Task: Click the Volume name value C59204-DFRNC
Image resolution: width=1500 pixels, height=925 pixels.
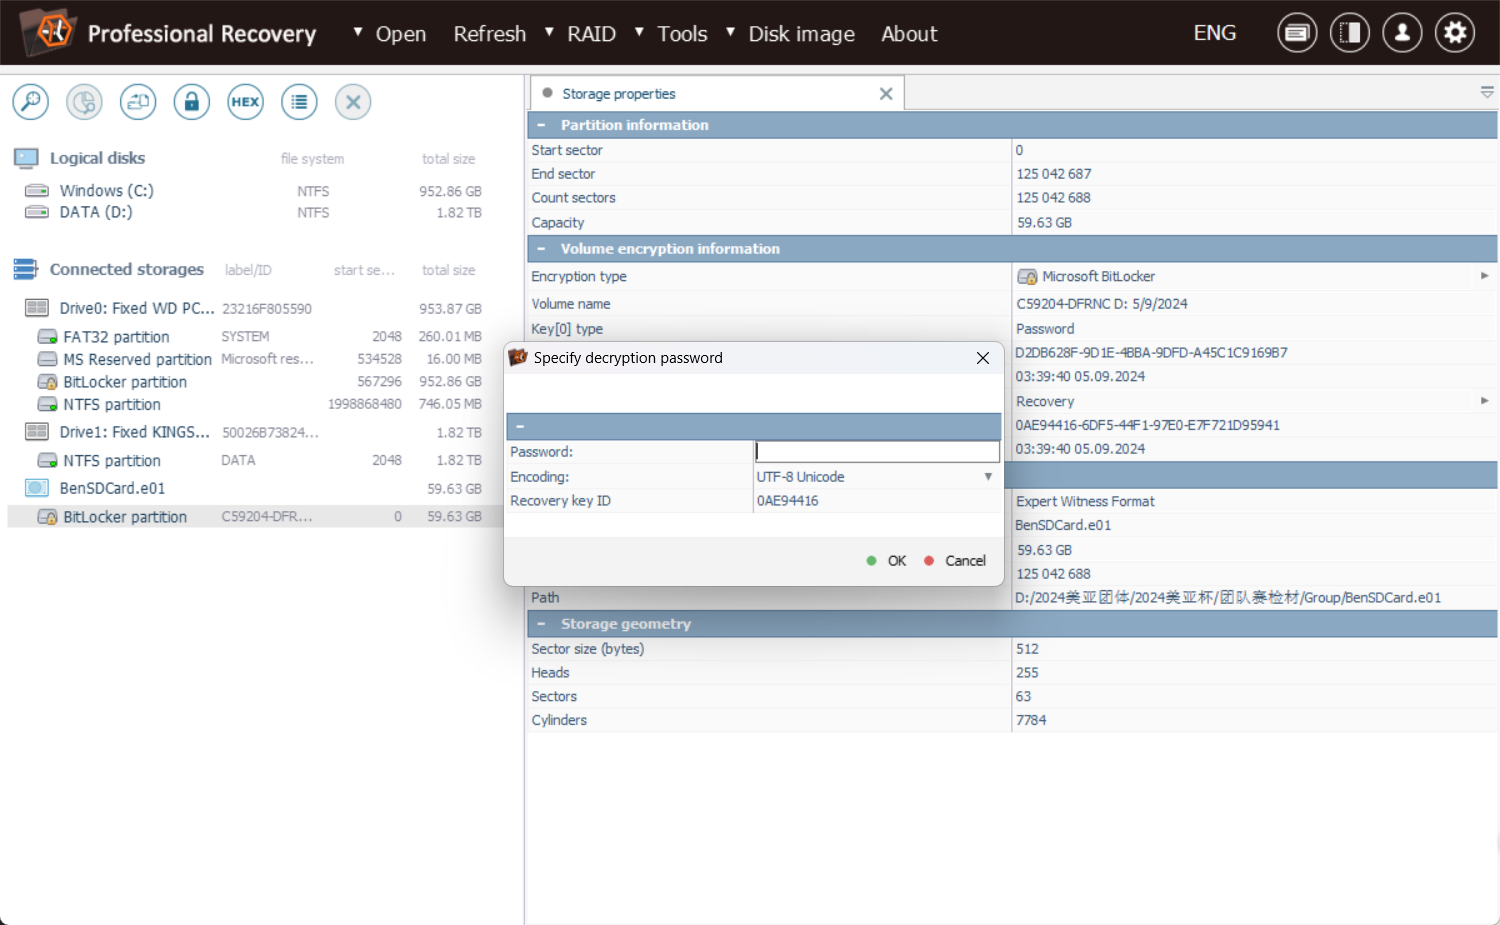Action: pyautogui.click(x=1102, y=304)
